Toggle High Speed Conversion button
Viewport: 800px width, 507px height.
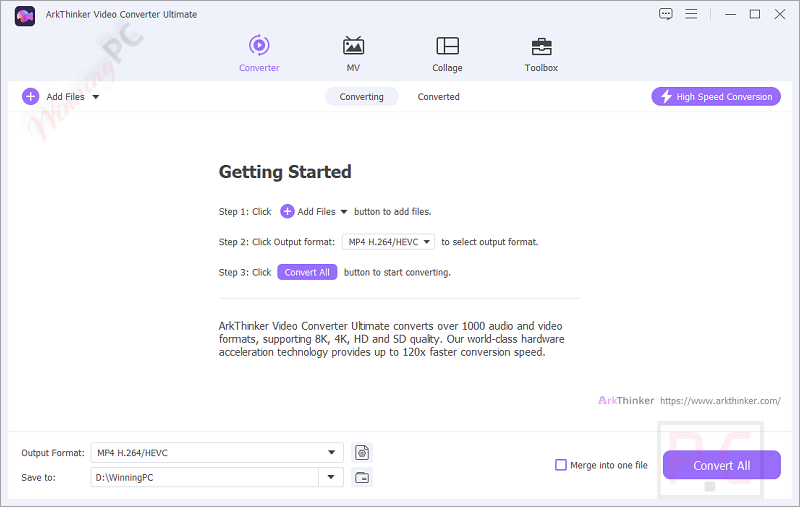point(716,96)
